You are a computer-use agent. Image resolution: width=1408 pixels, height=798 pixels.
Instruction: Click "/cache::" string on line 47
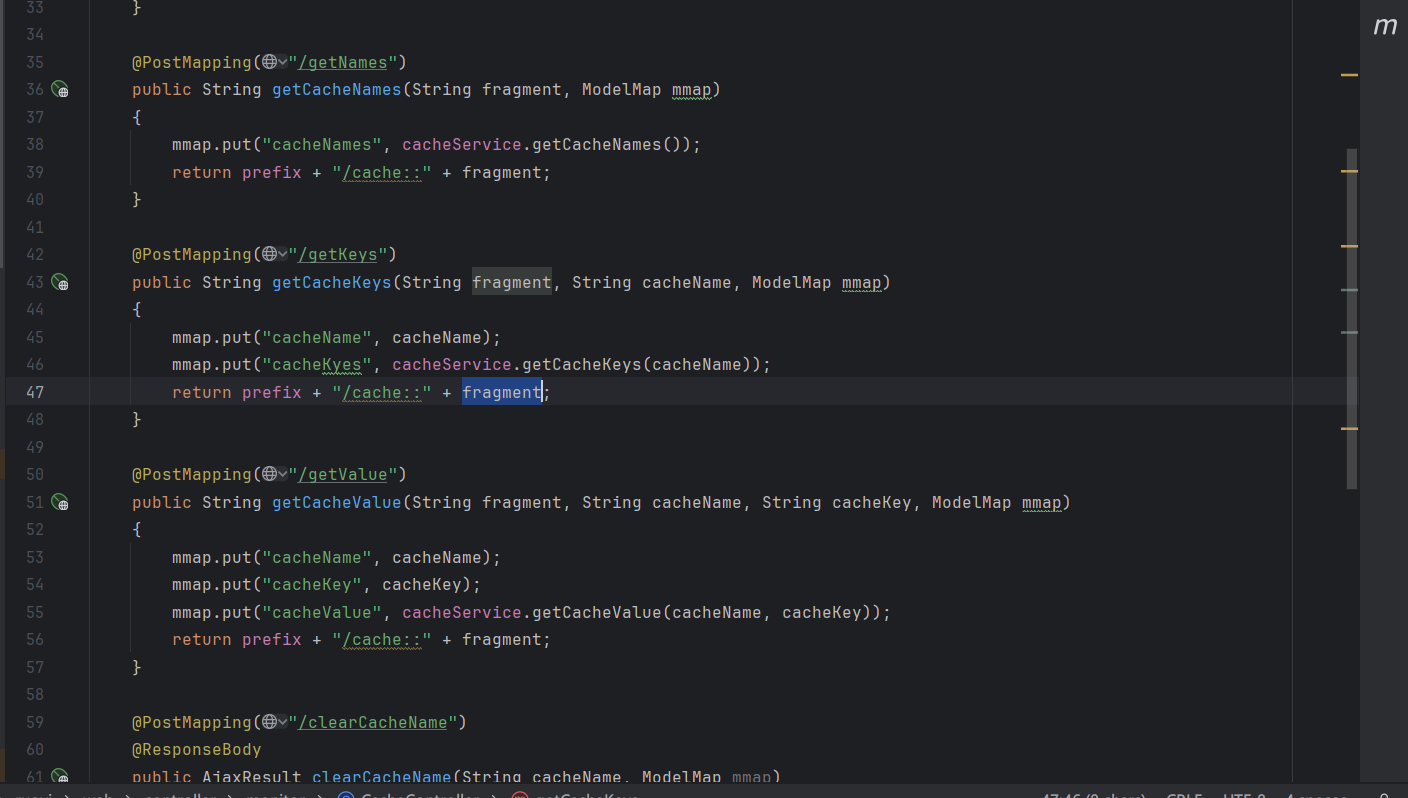point(382,393)
